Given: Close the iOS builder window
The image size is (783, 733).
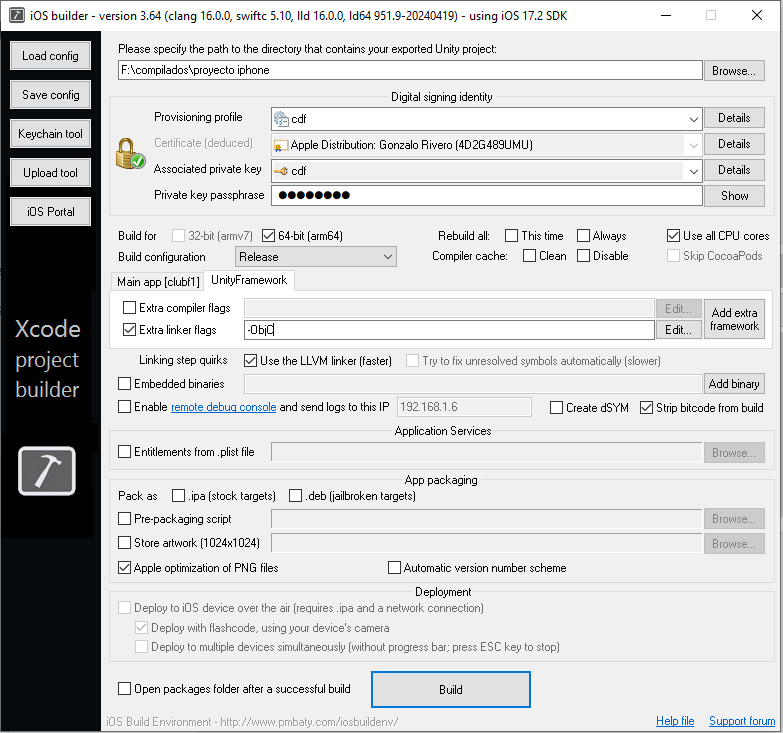Looking at the screenshot, I should pos(757,15).
